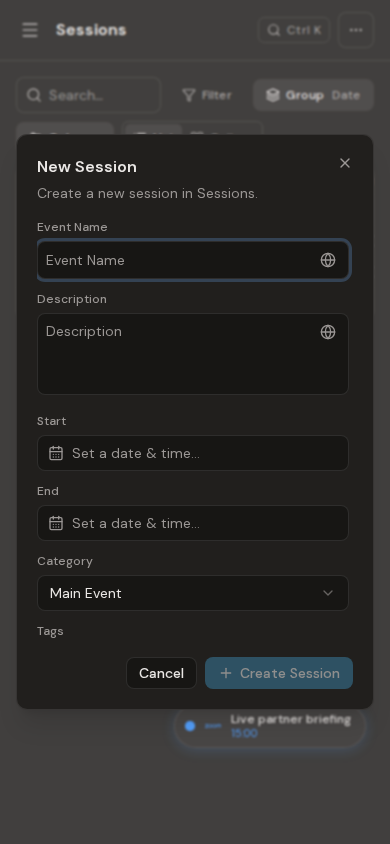Click the globe icon in Event Name

(328, 260)
